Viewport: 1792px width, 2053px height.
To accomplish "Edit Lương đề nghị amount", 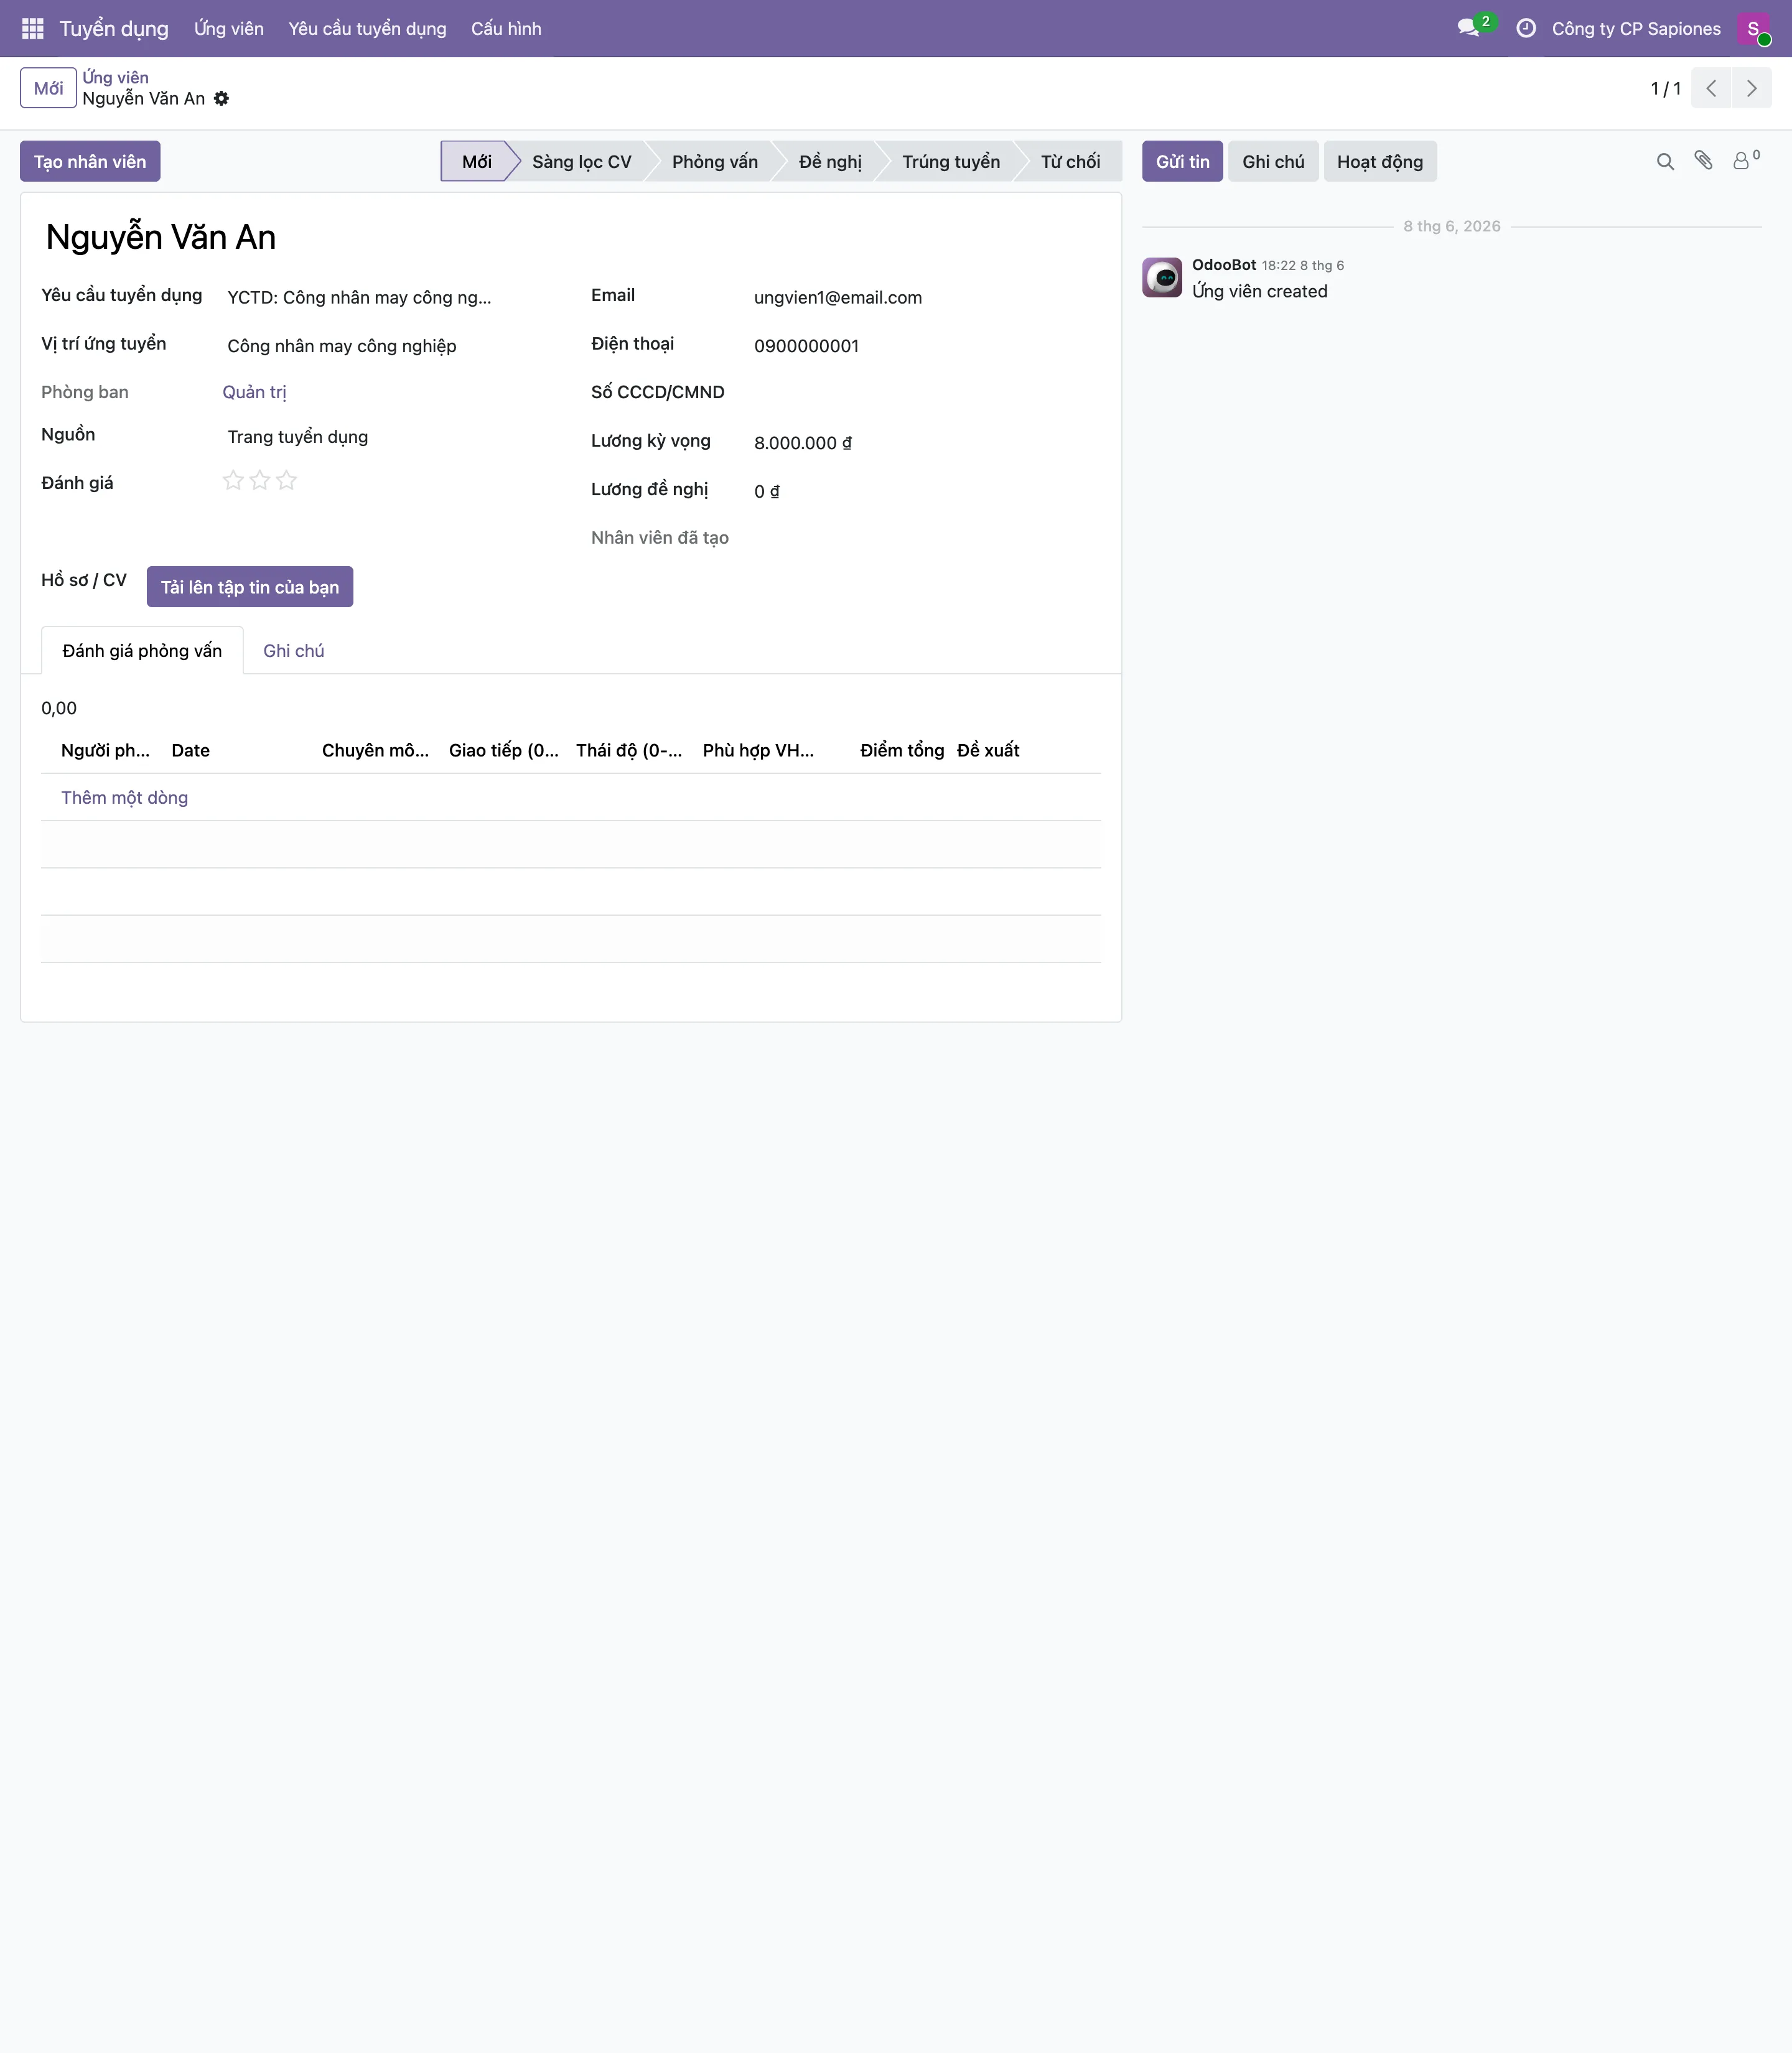I will pyautogui.click(x=925, y=492).
